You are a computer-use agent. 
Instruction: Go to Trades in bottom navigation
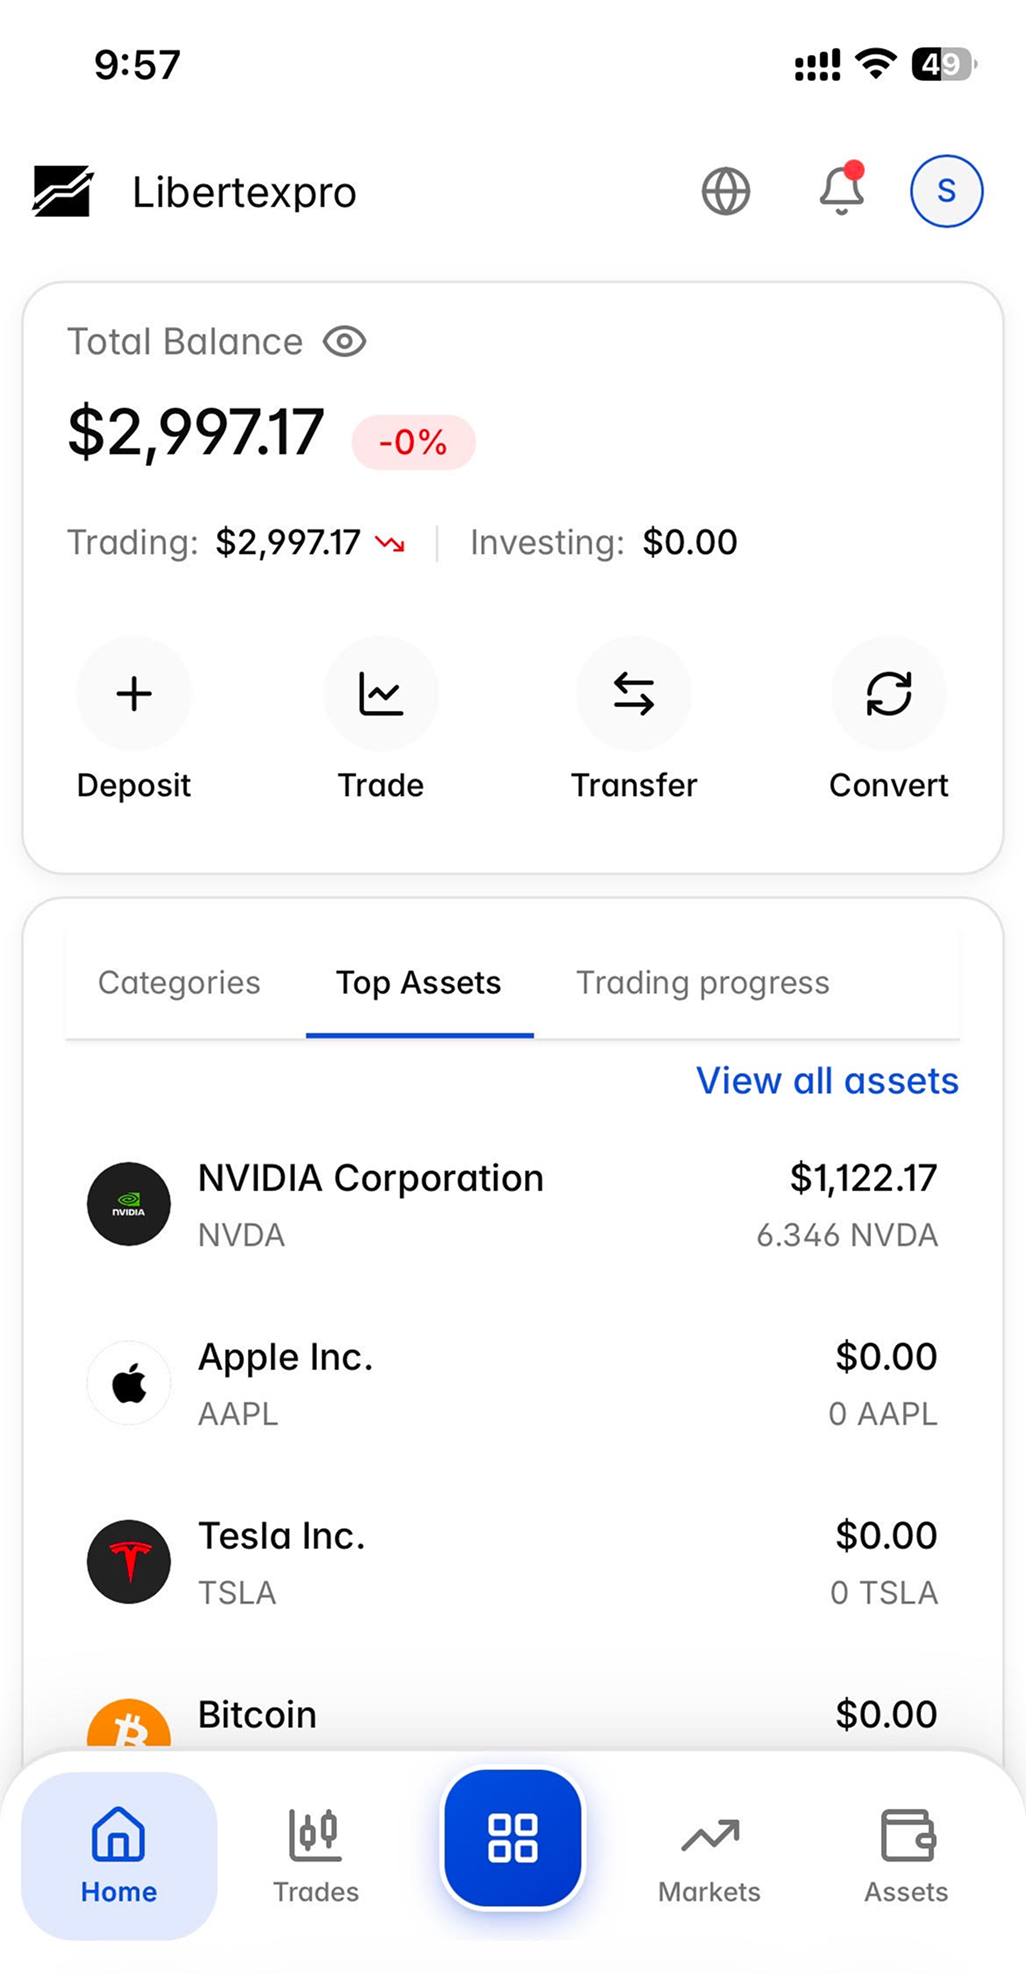[316, 1856]
